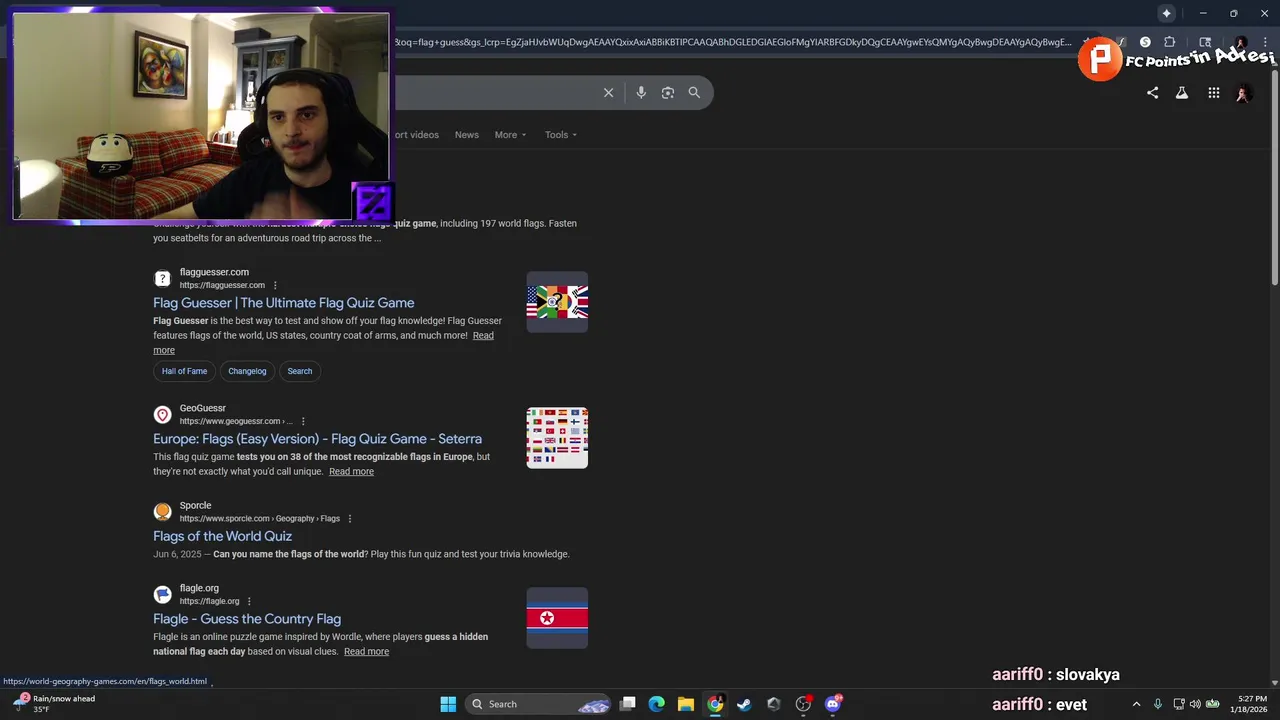The width and height of the screenshot is (1280, 720).
Task: Open Google Lens image search icon
Action: tap(667, 92)
